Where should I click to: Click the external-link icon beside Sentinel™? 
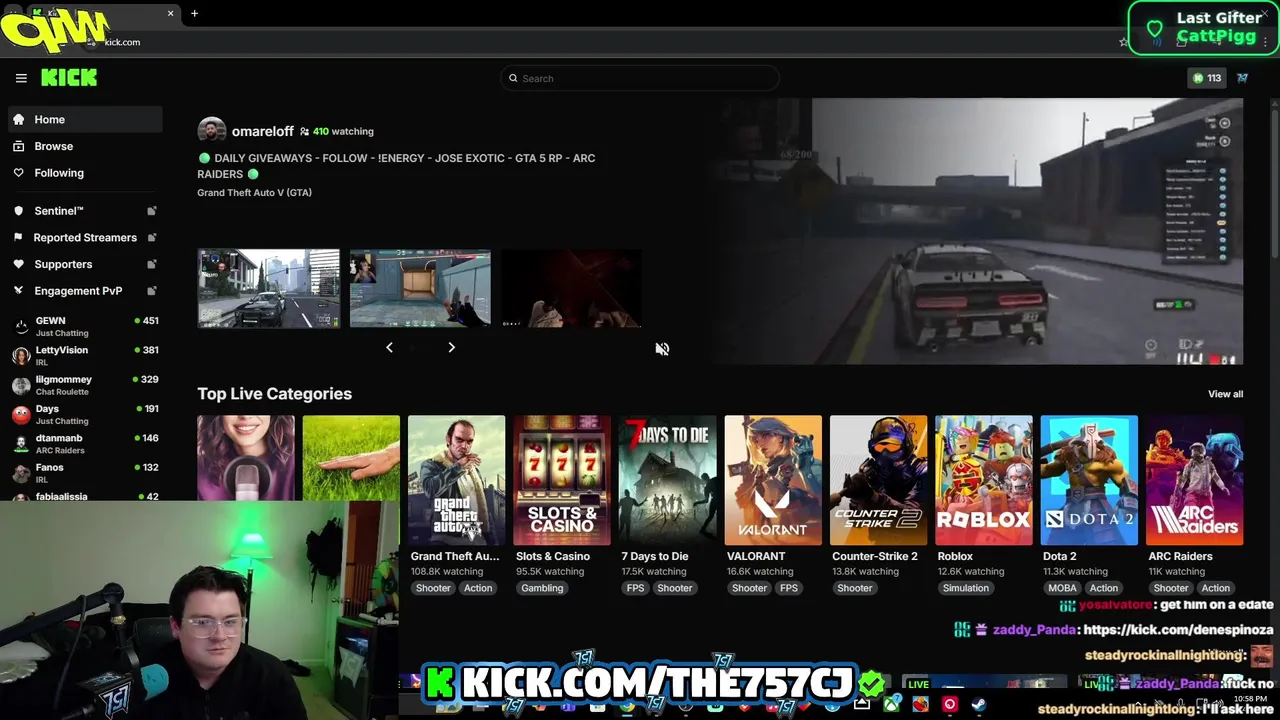coord(152,211)
